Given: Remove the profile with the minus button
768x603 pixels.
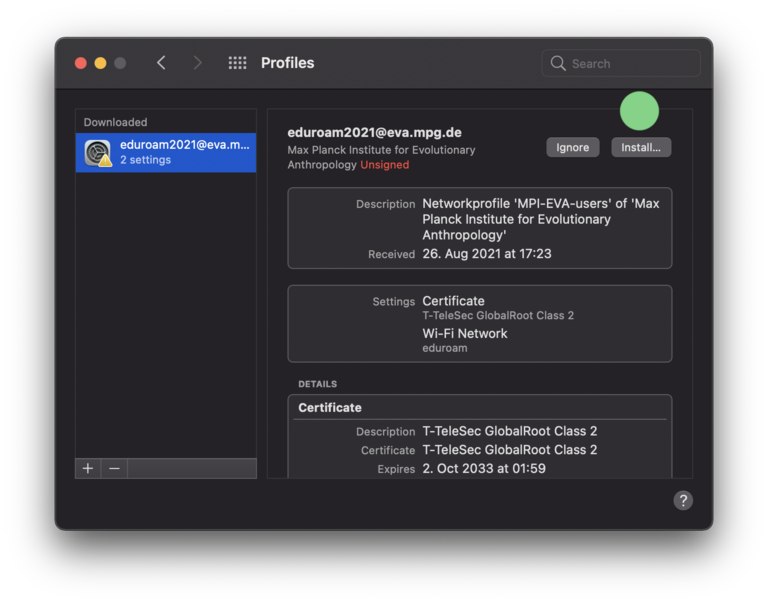Looking at the screenshot, I should 114,468.
